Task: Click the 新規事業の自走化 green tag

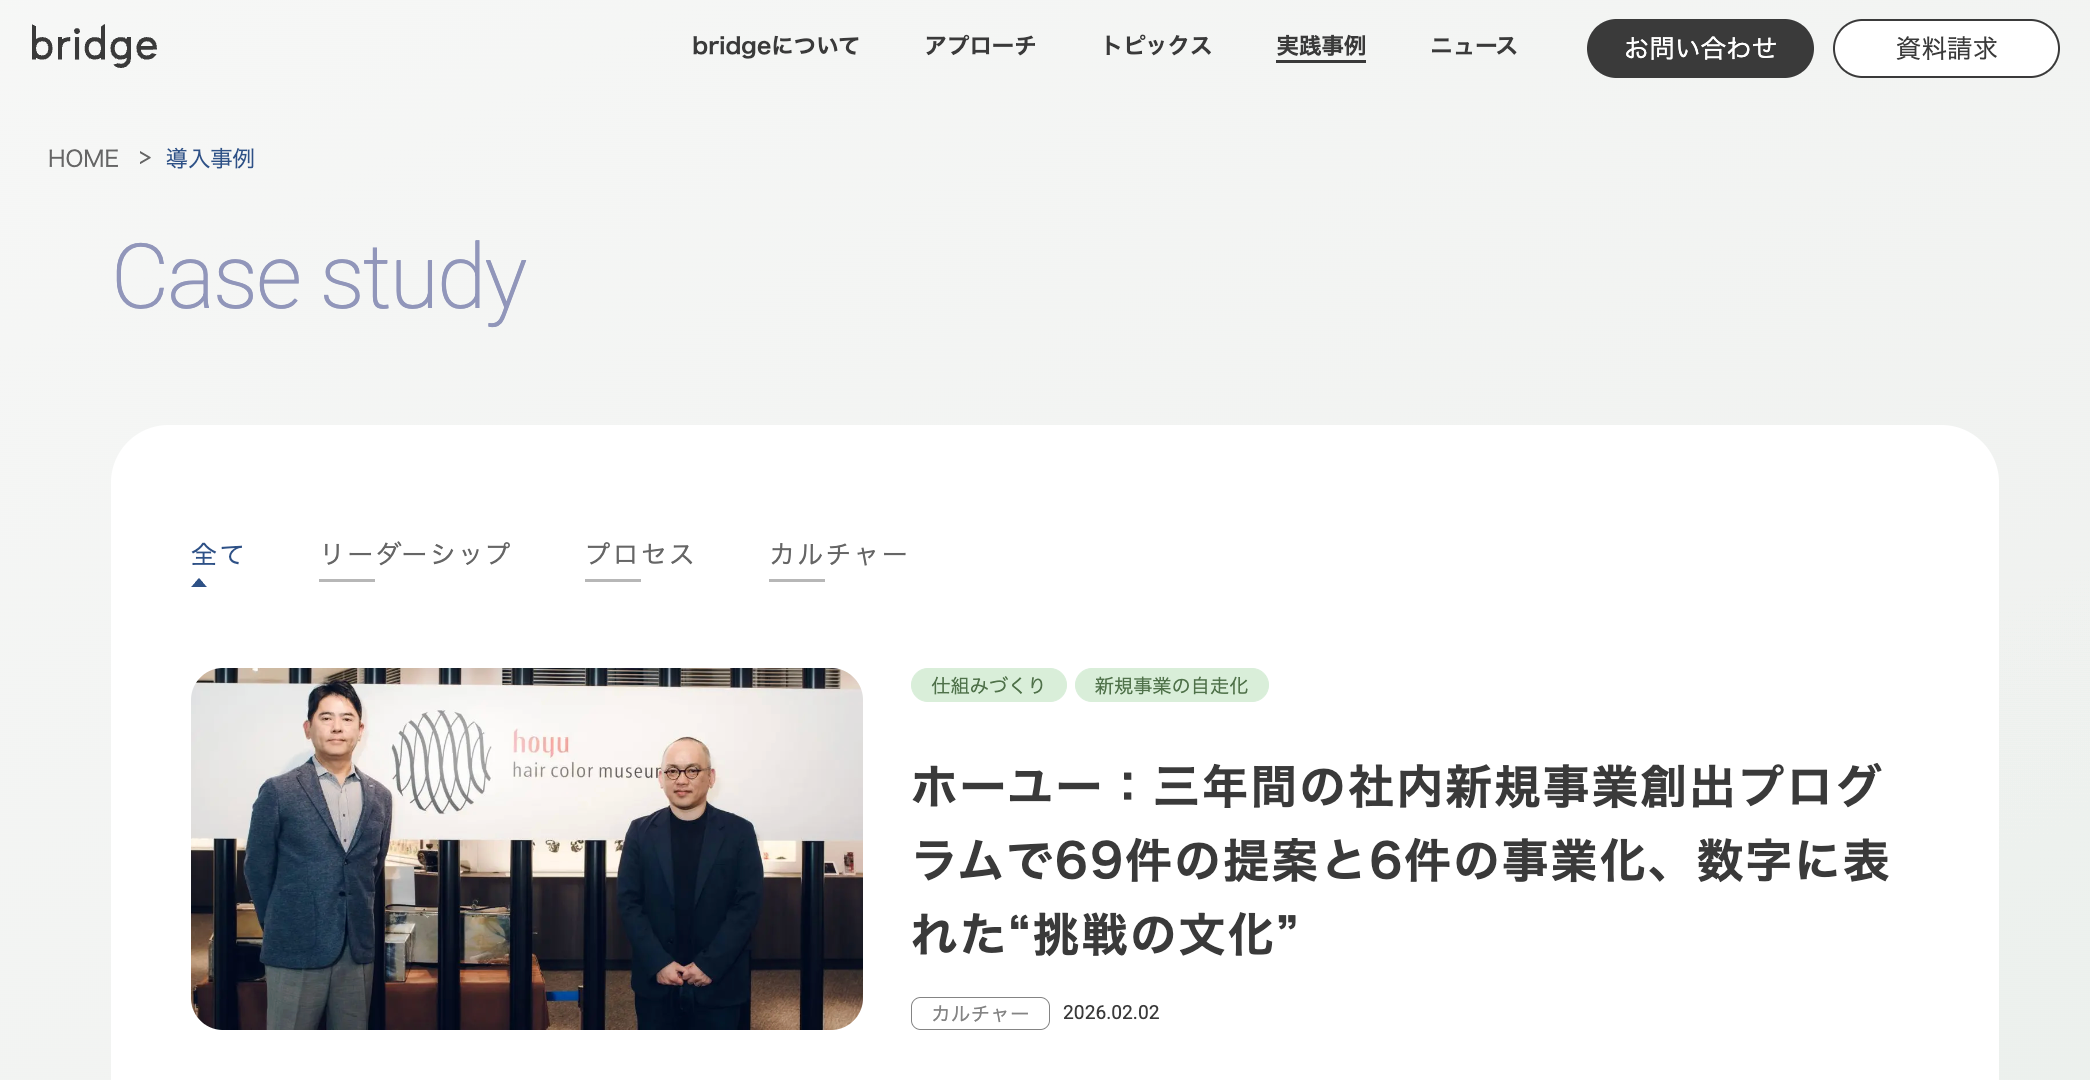Action: [x=1171, y=685]
